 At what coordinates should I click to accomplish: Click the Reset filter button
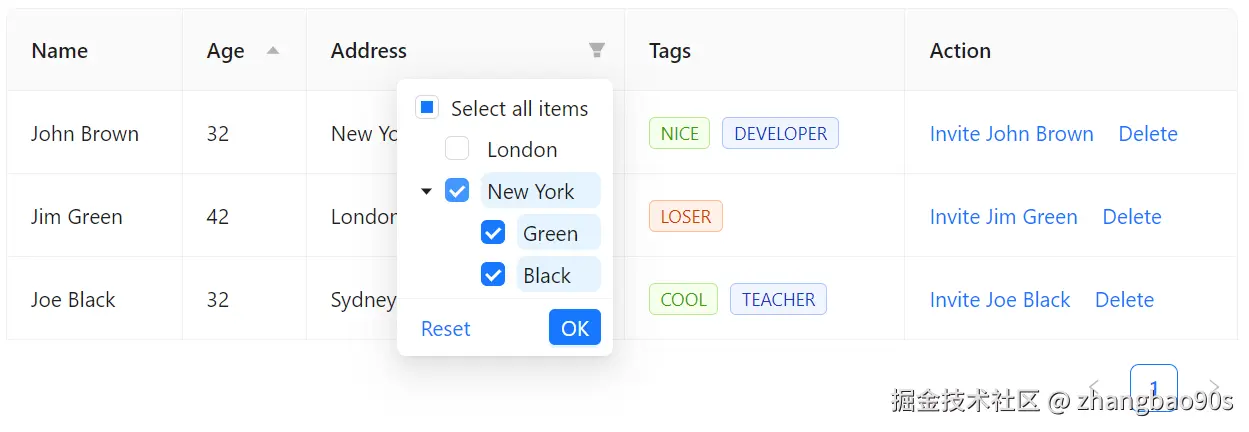[445, 329]
